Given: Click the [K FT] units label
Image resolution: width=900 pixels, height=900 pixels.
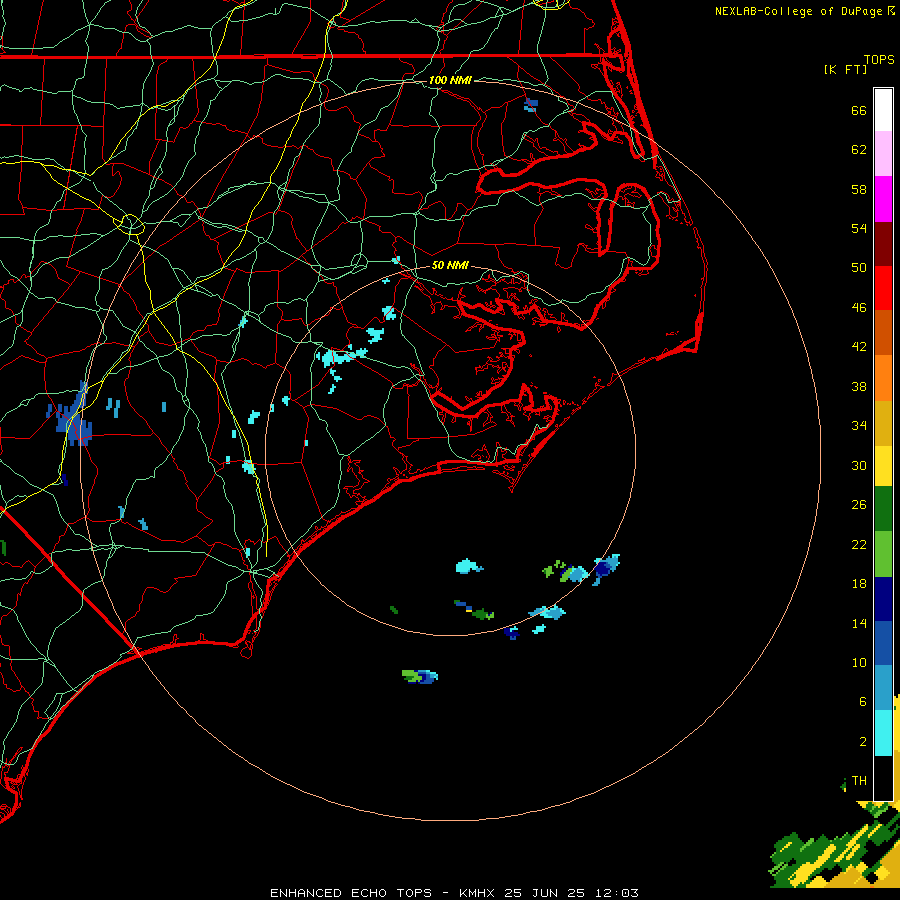Looking at the screenshot, I should (845, 69).
